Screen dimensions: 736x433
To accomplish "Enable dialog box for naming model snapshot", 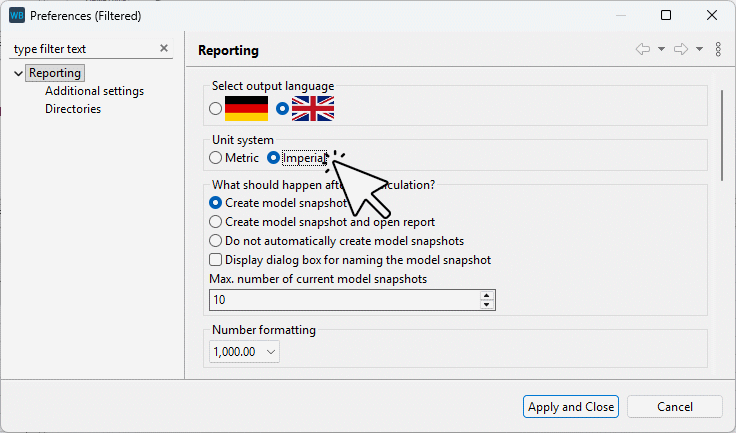I will [215, 260].
